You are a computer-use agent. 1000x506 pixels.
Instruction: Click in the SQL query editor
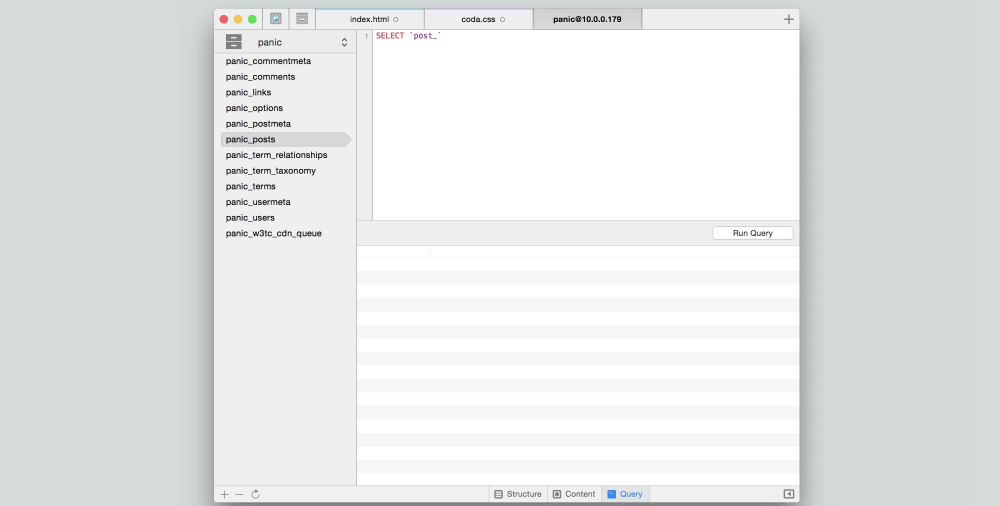(x=585, y=125)
